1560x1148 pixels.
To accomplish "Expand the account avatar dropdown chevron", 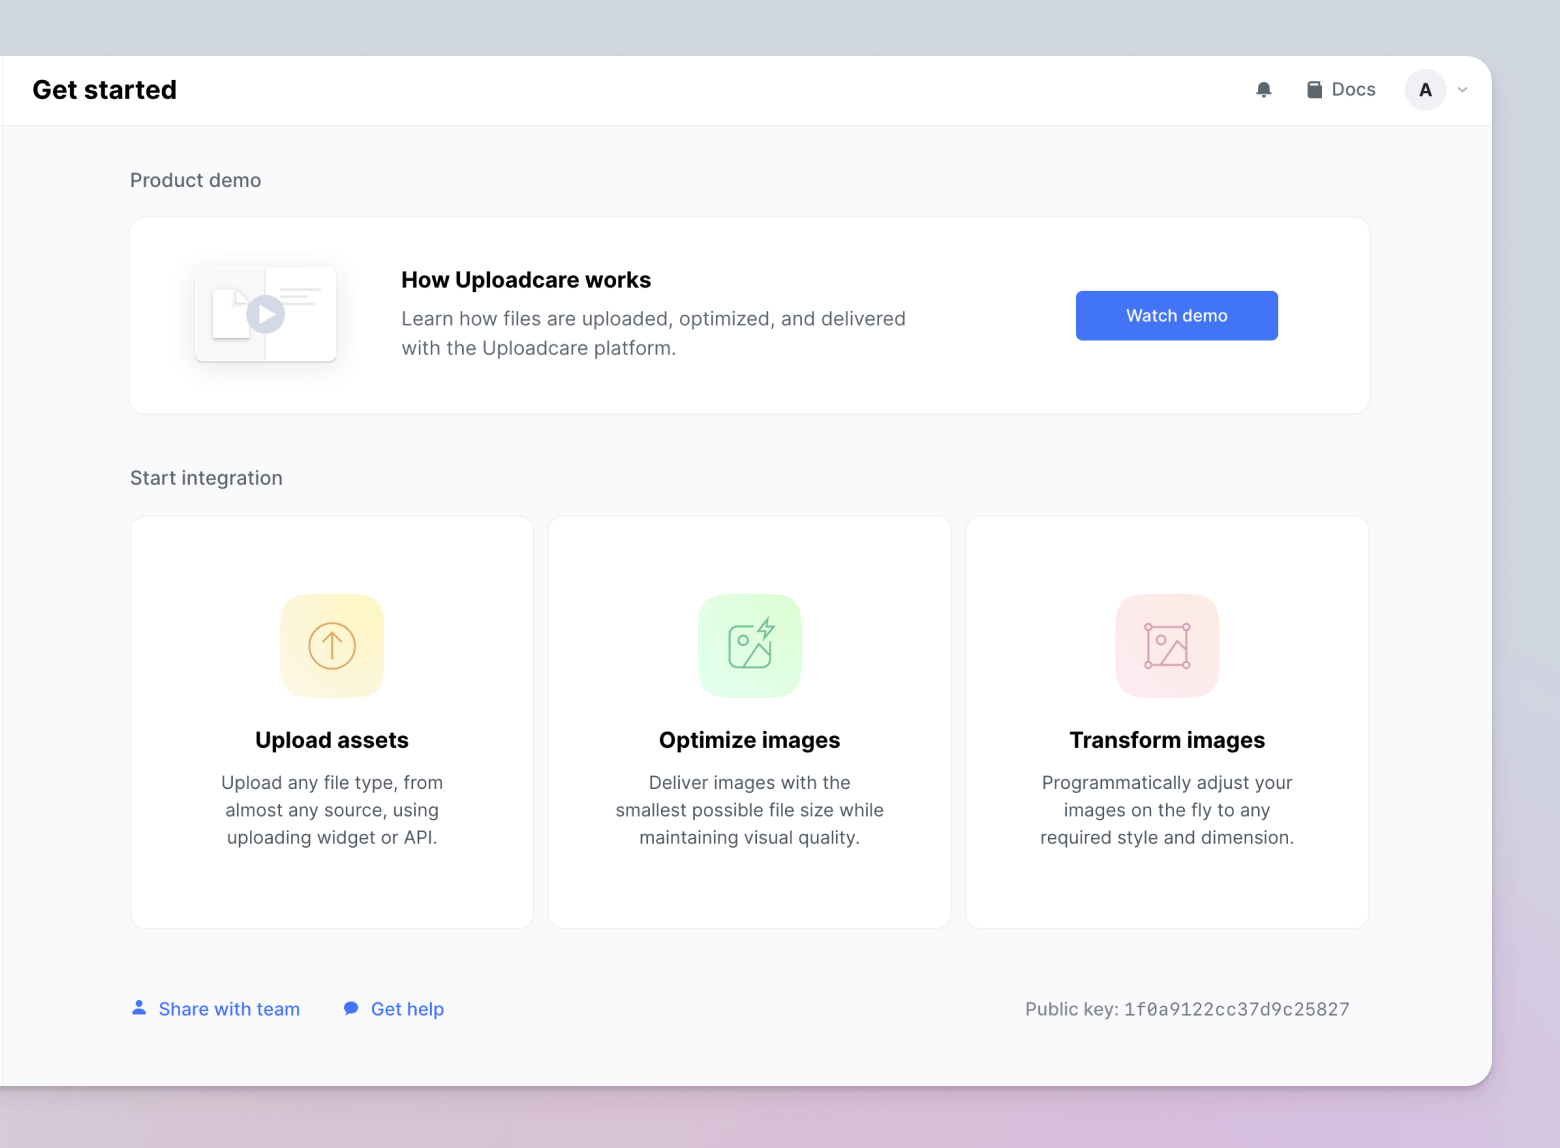I will click(x=1461, y=90).
